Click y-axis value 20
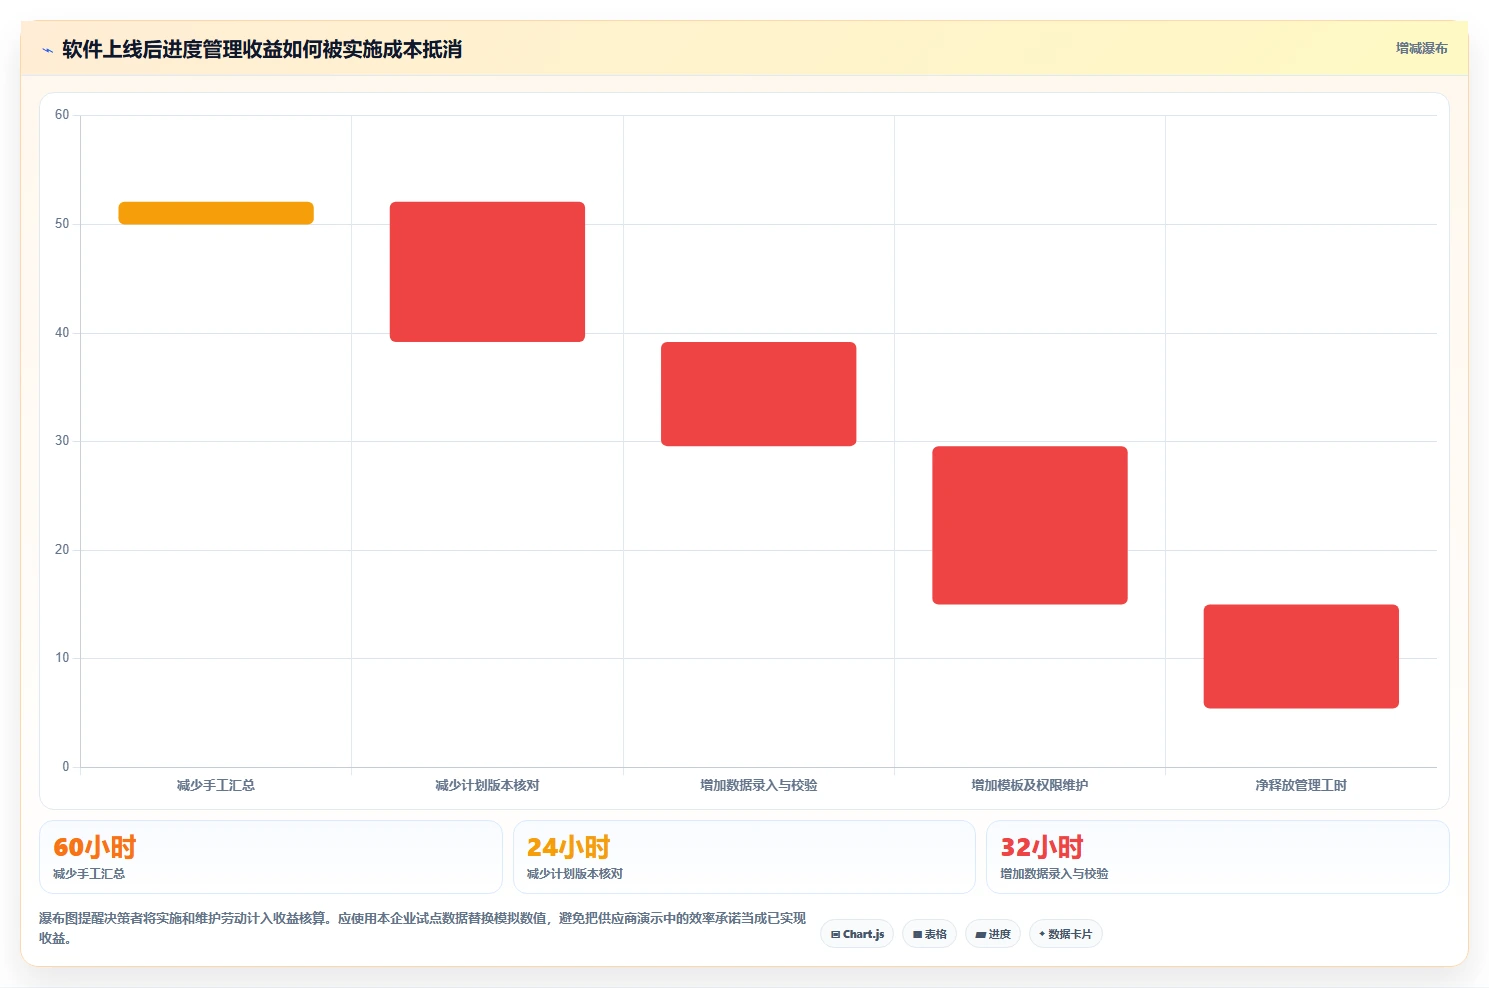The height and width of the screenshot is (988, 1489). coord(62,550)
